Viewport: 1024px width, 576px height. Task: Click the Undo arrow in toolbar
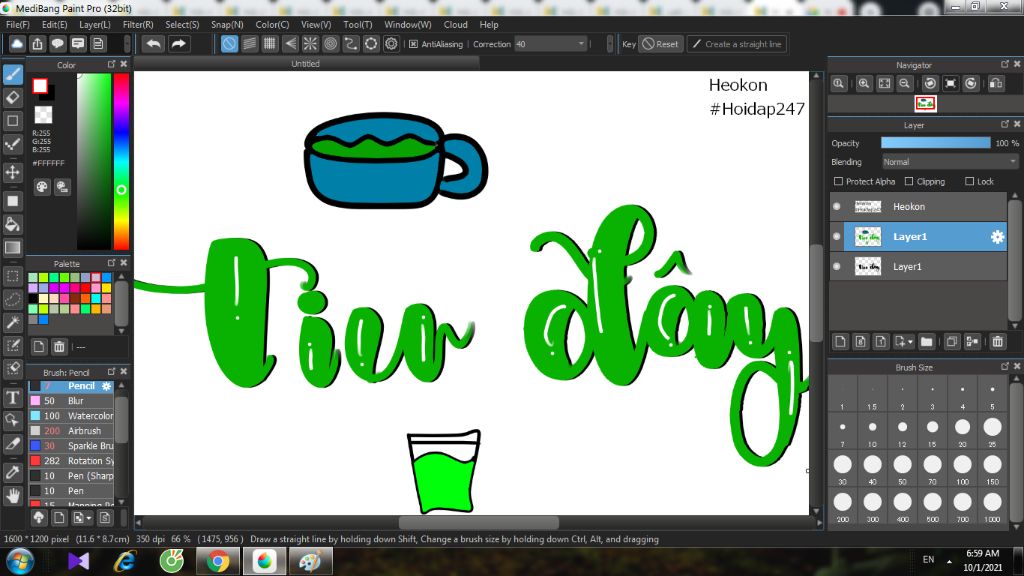point(153,44)
